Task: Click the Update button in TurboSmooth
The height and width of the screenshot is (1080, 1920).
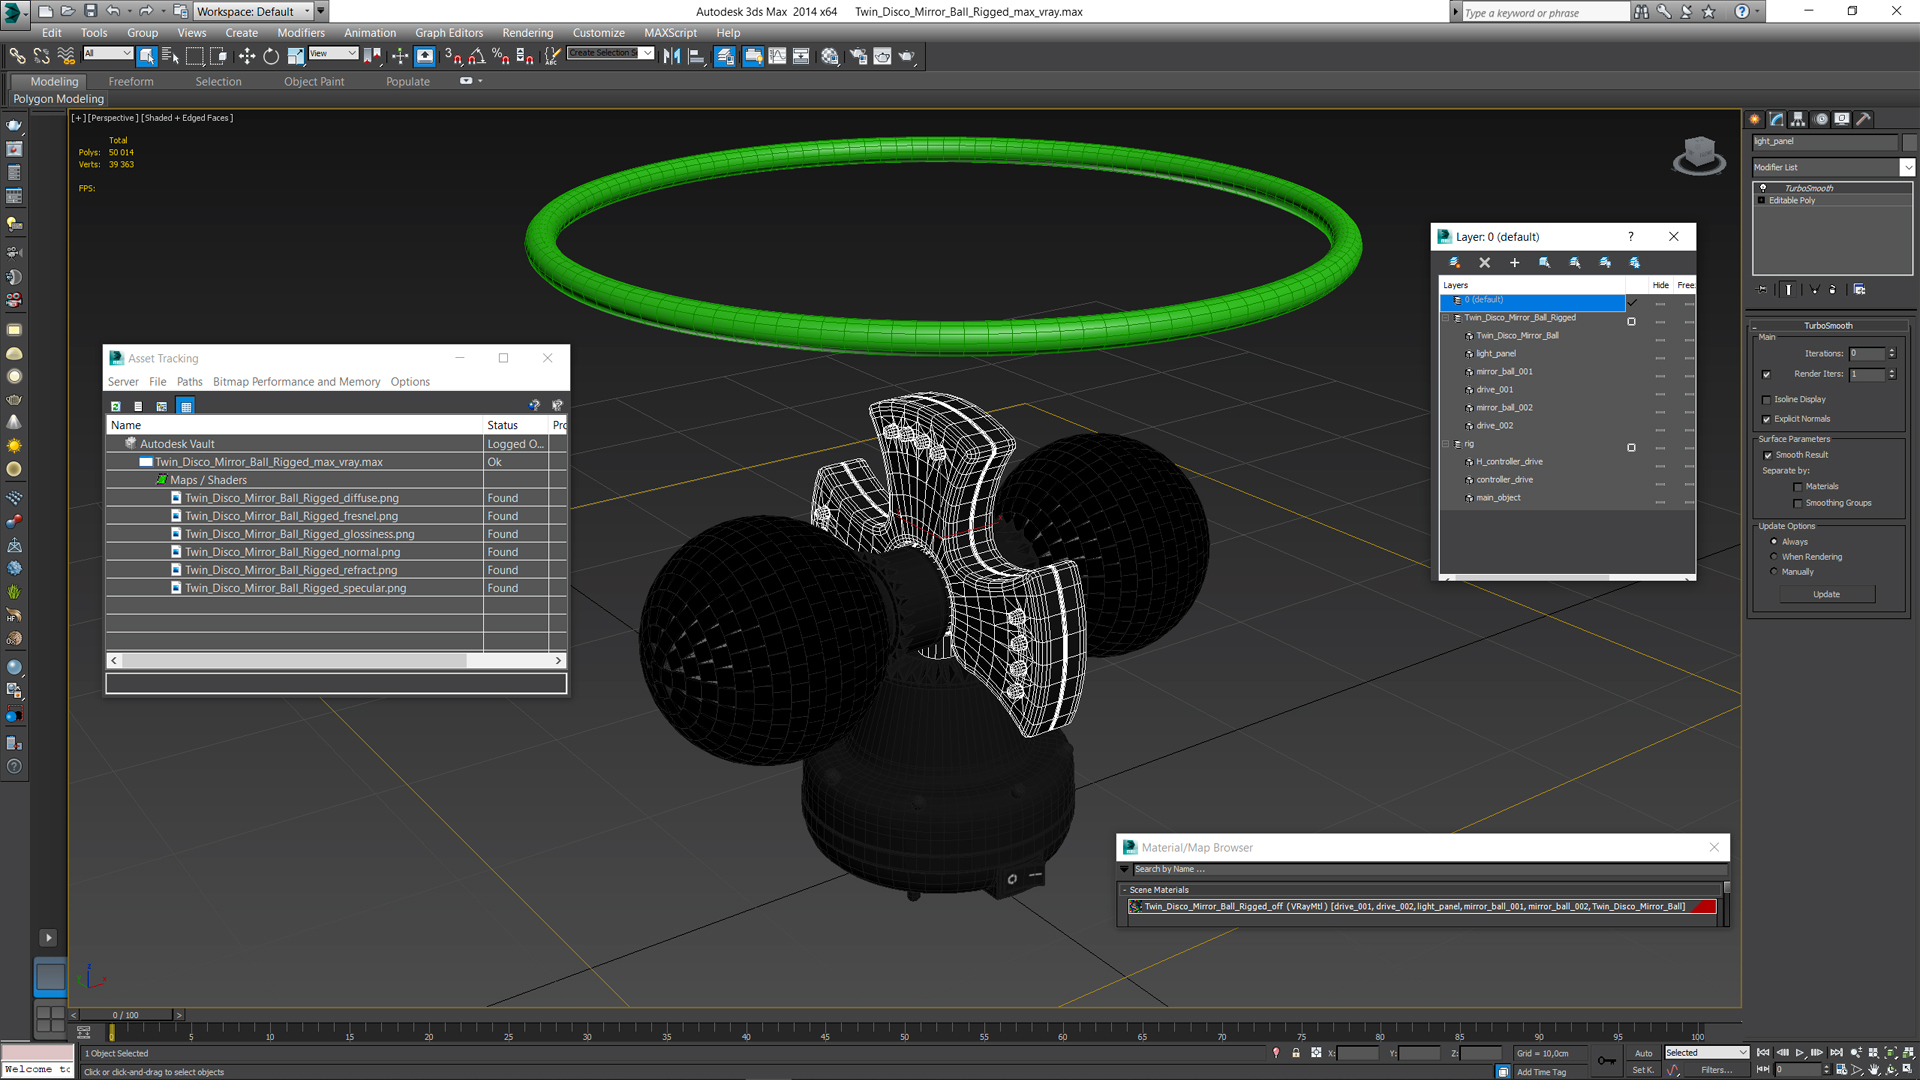Action: [x=1826, y=595]
